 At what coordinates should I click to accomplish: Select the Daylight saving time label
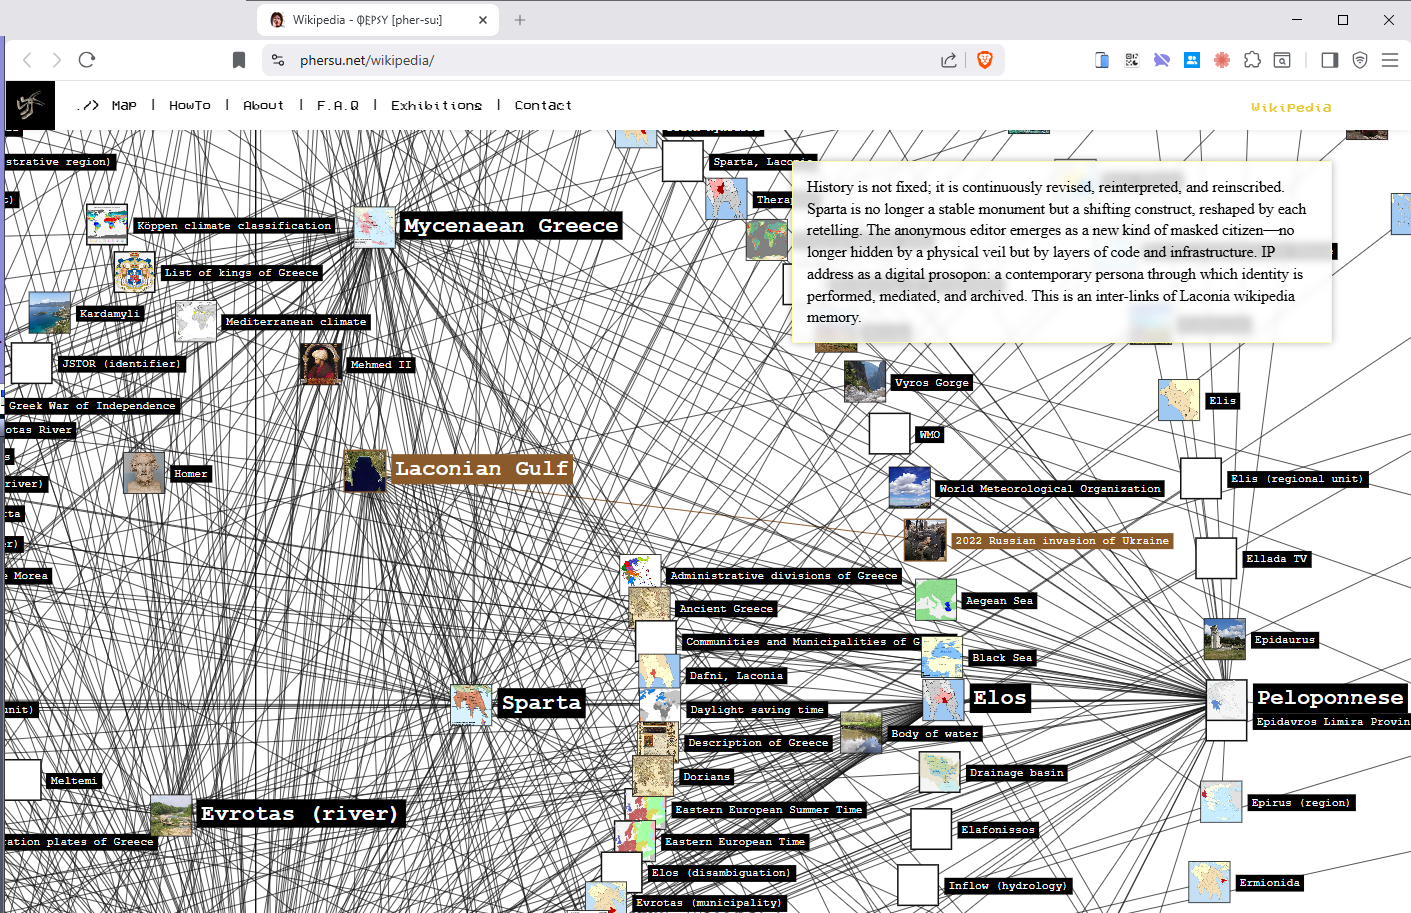pyautogui.click(x=757, y=710)
